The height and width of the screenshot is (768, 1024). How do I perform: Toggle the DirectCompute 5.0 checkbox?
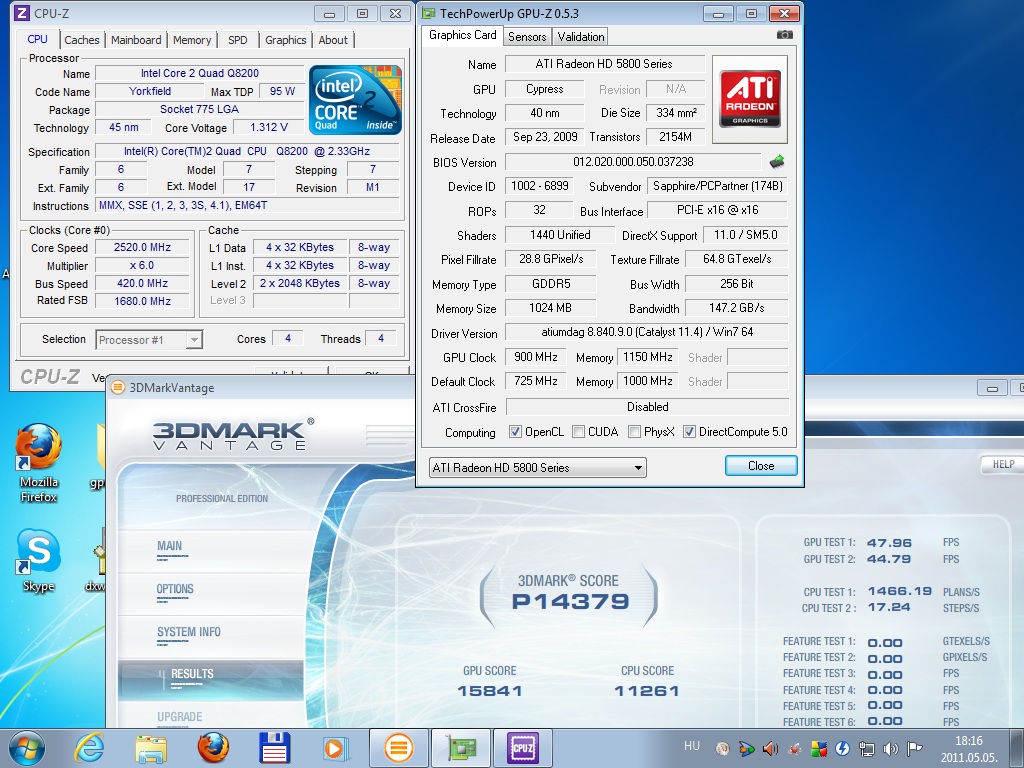pyautogui.click(x=689, y=432)
